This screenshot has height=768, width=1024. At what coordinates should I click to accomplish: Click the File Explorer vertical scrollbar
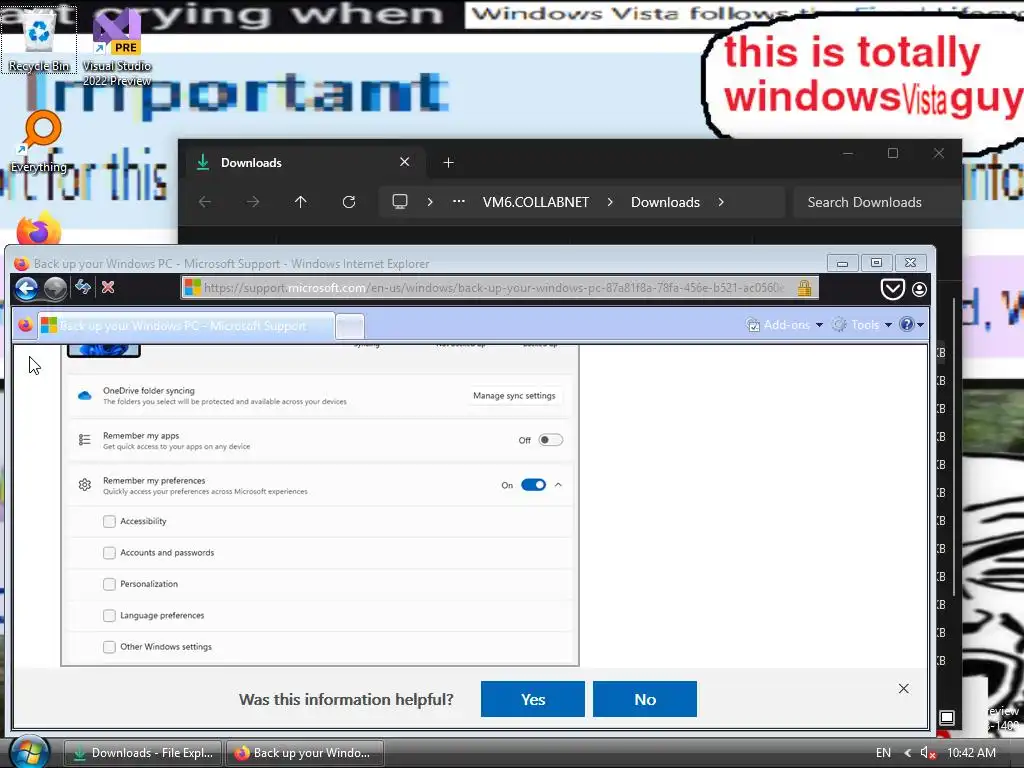pyautogui.click(x=955, y=447)
